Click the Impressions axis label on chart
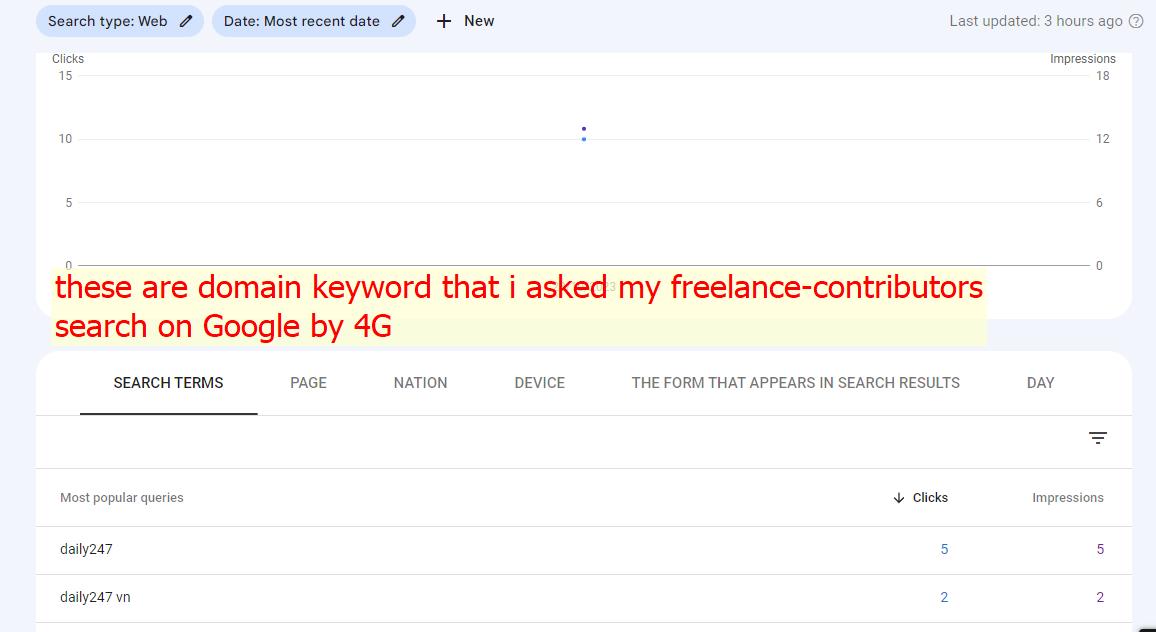The width and height of the screenshot is (1156, 632). coord(1082,59)
